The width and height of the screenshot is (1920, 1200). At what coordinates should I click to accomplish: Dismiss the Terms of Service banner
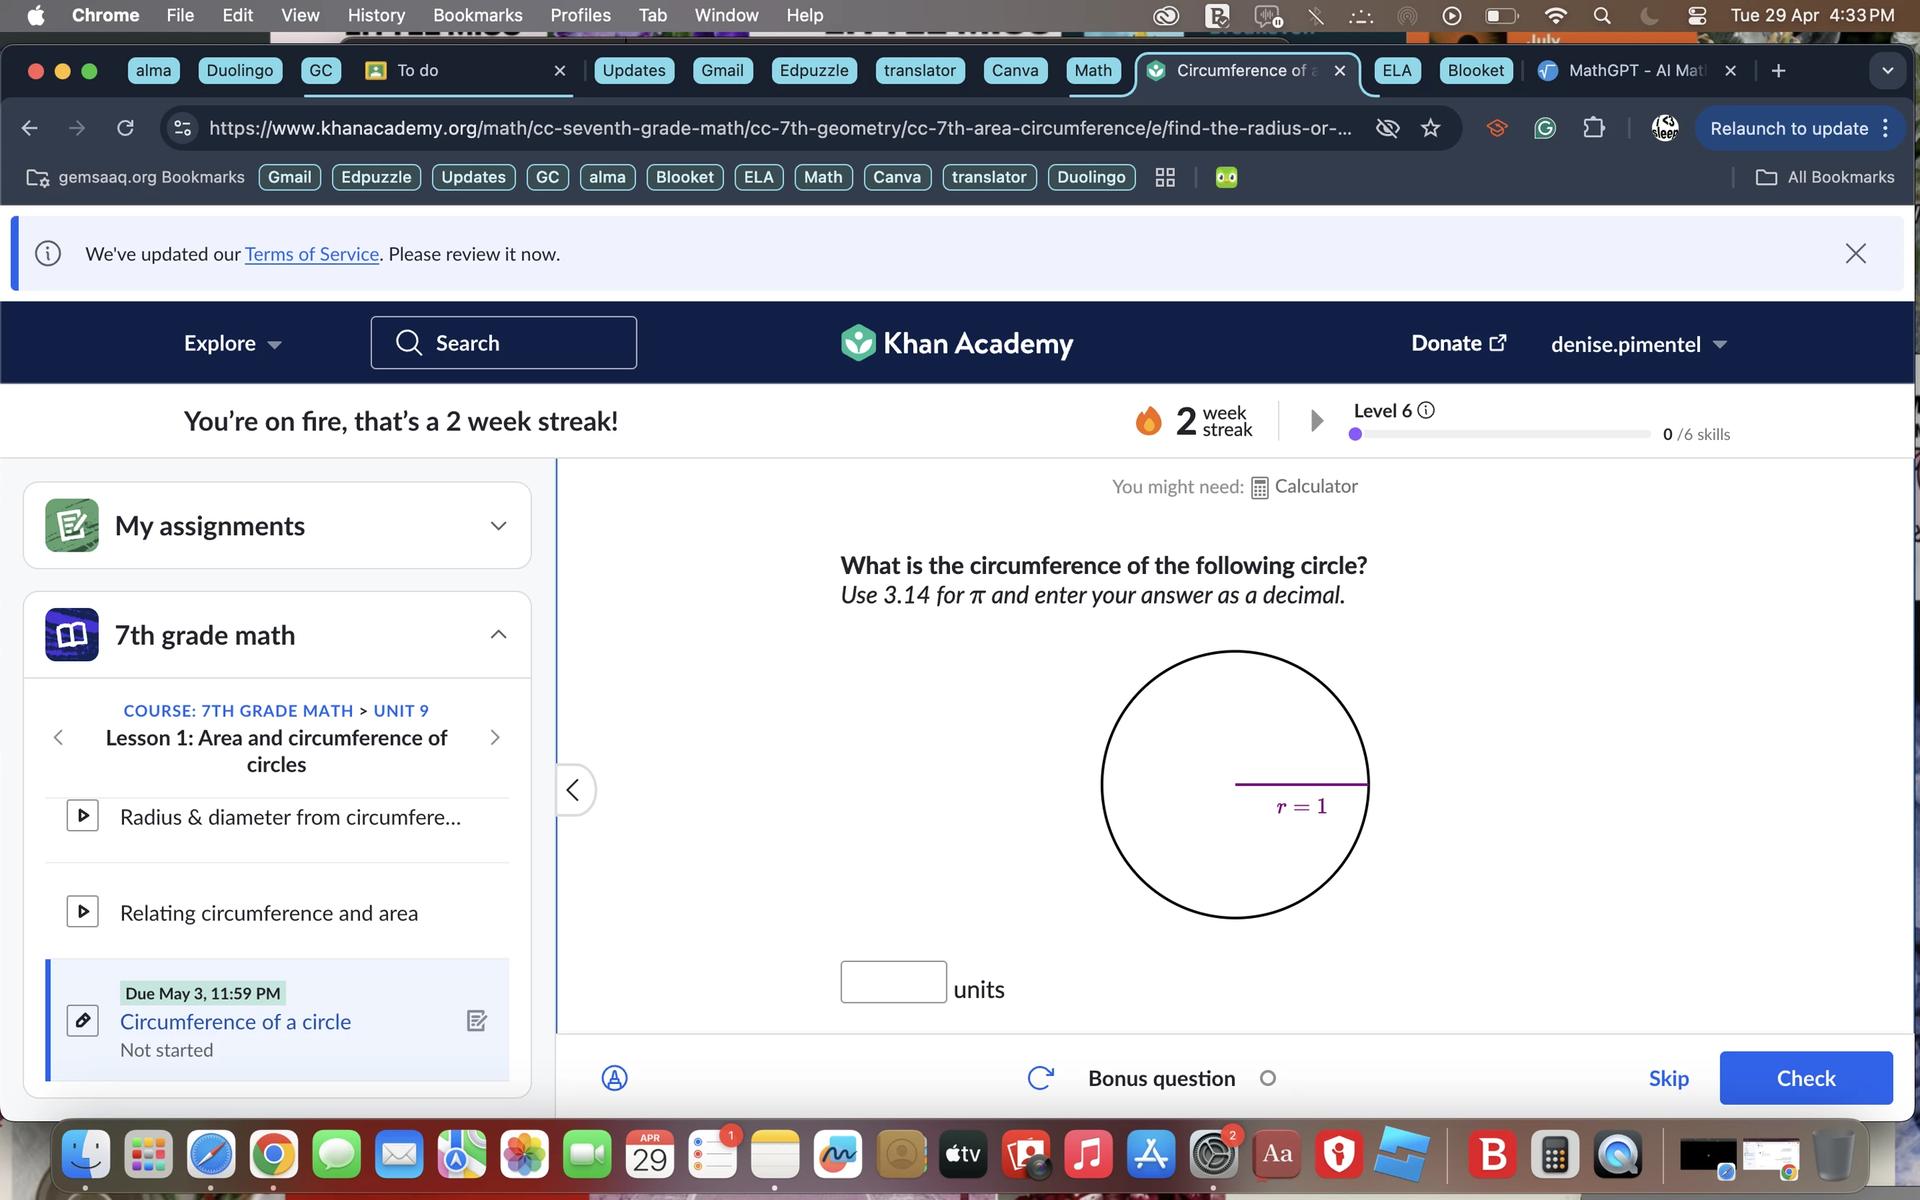1855,254
